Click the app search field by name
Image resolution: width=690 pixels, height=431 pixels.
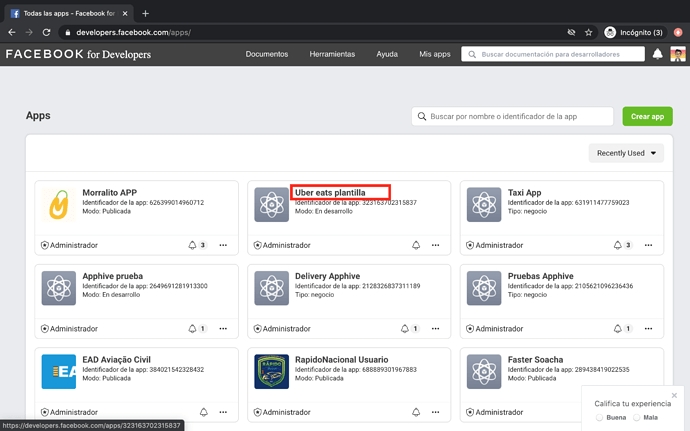pyautogui.click(x=513, y=117)
